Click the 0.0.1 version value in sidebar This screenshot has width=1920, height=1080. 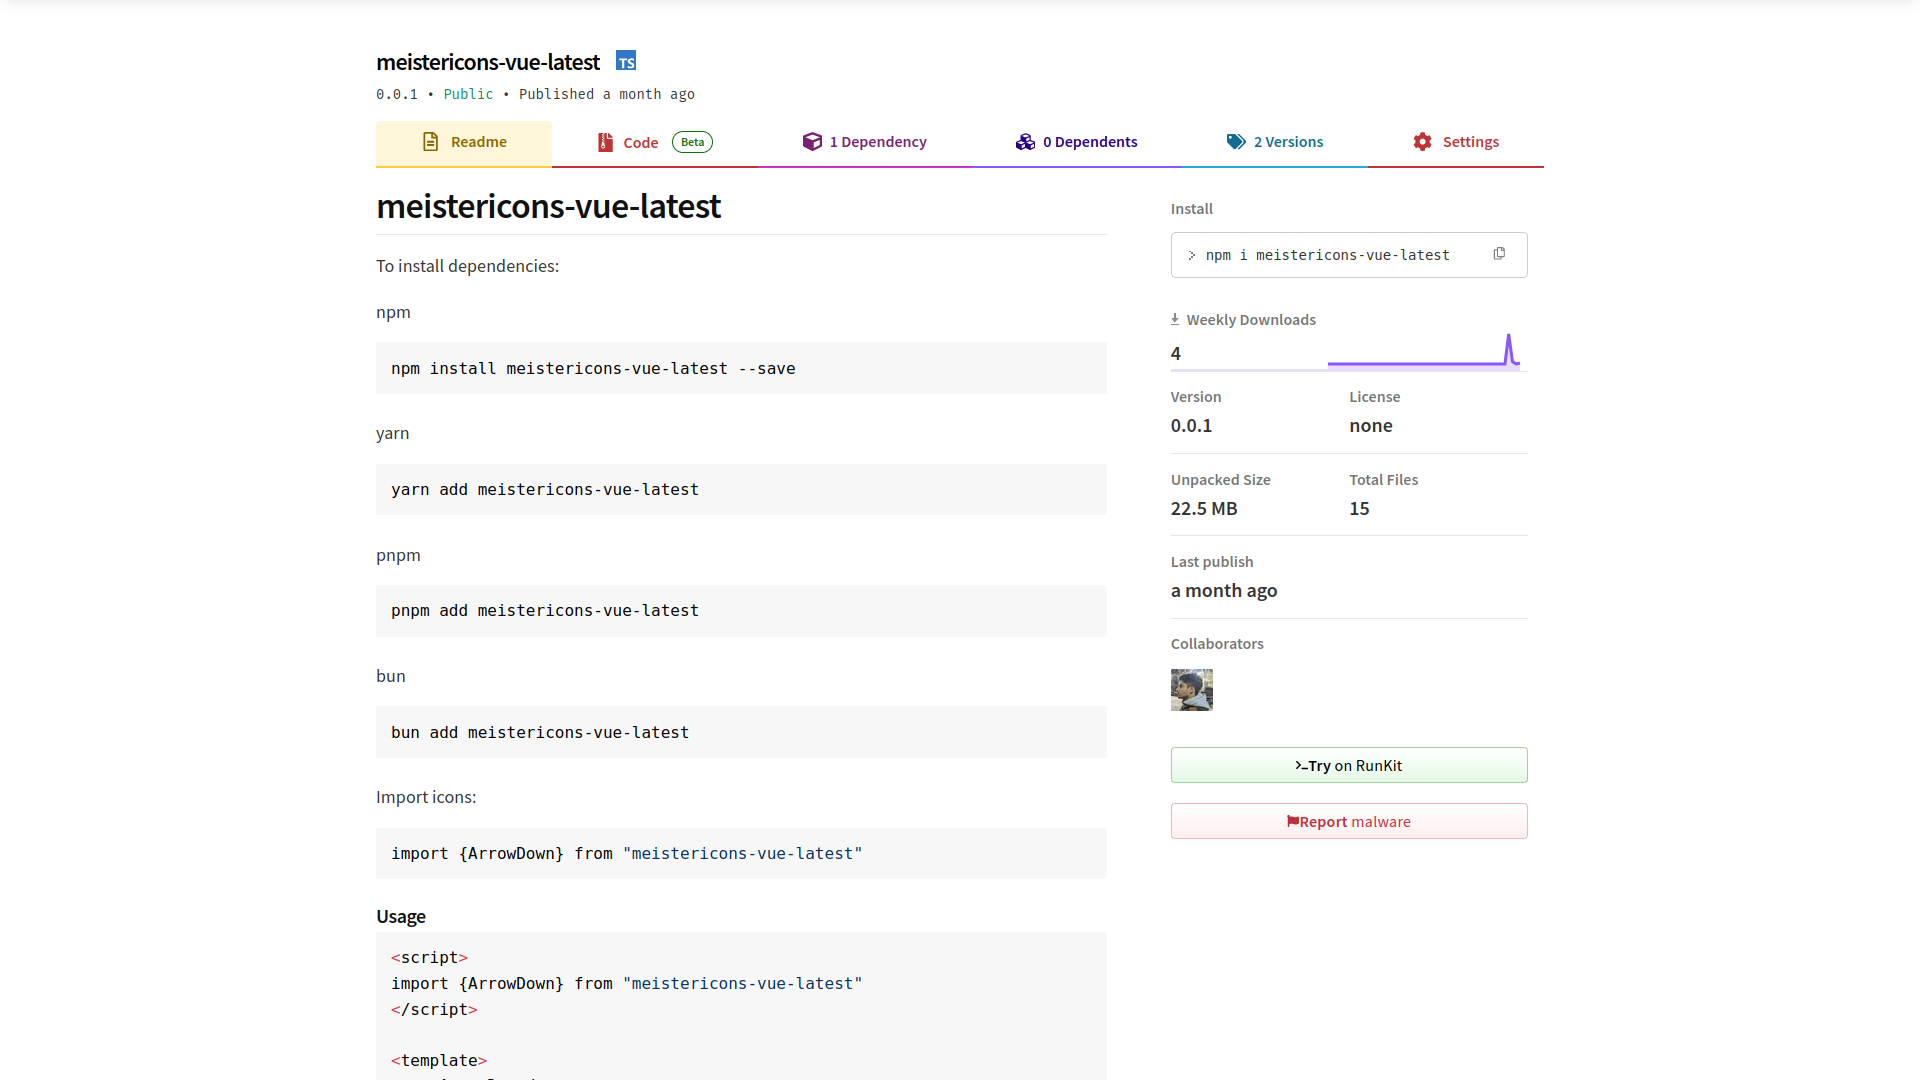tap(1191, 426)
